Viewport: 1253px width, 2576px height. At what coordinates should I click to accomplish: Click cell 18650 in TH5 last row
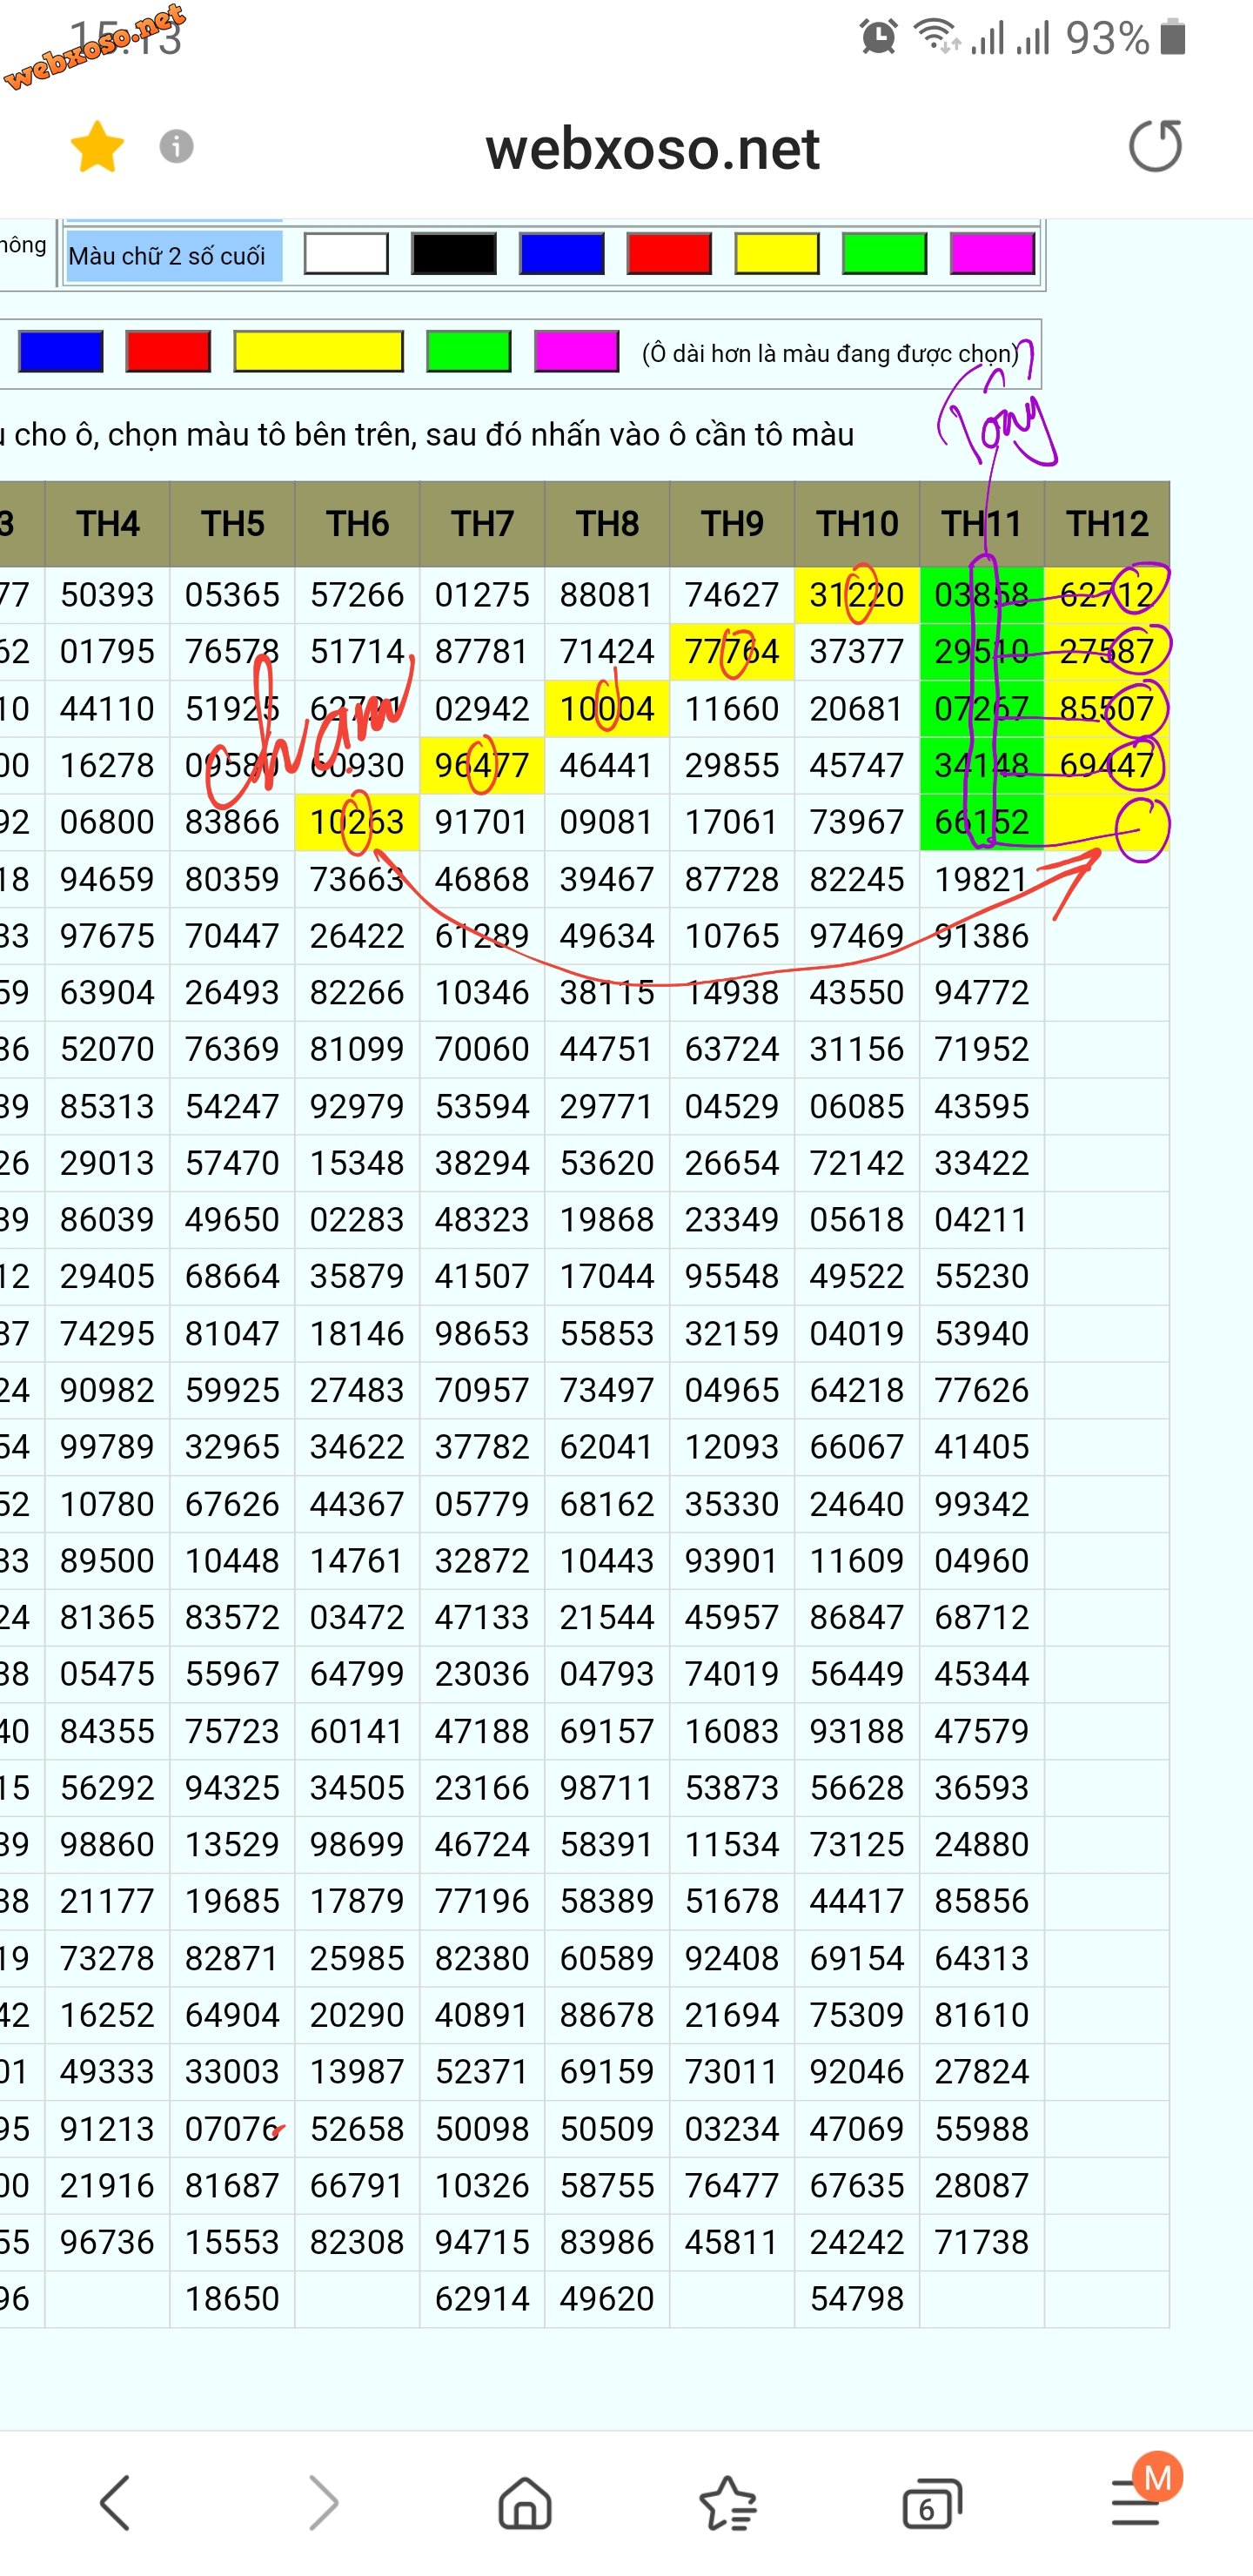coord(233,2299)
